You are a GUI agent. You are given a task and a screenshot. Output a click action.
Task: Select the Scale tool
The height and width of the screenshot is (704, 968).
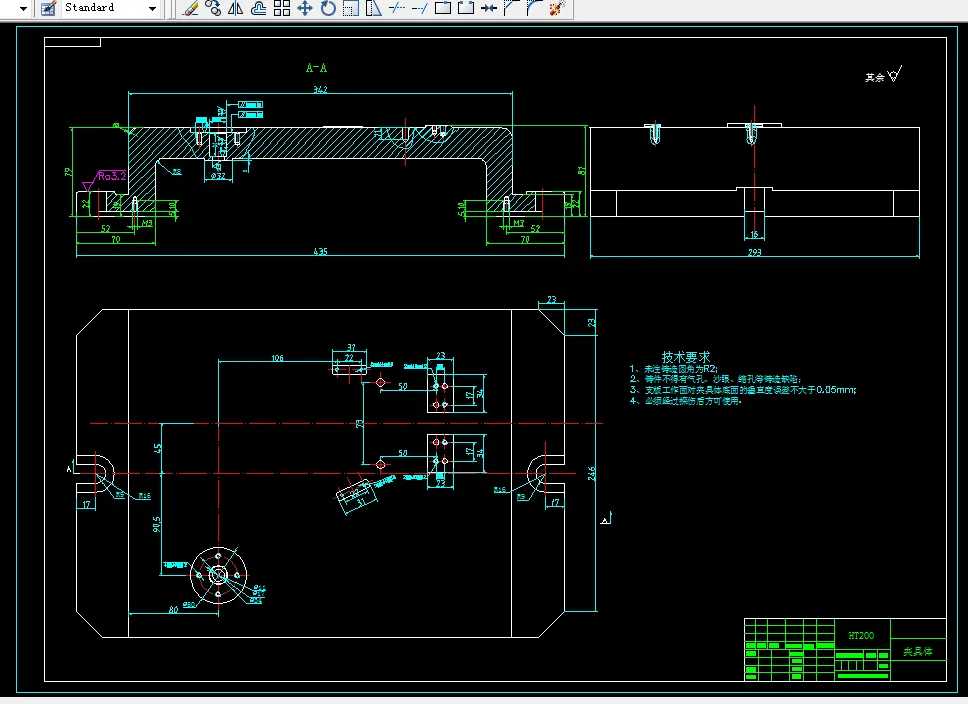click(x=351, y=8)
